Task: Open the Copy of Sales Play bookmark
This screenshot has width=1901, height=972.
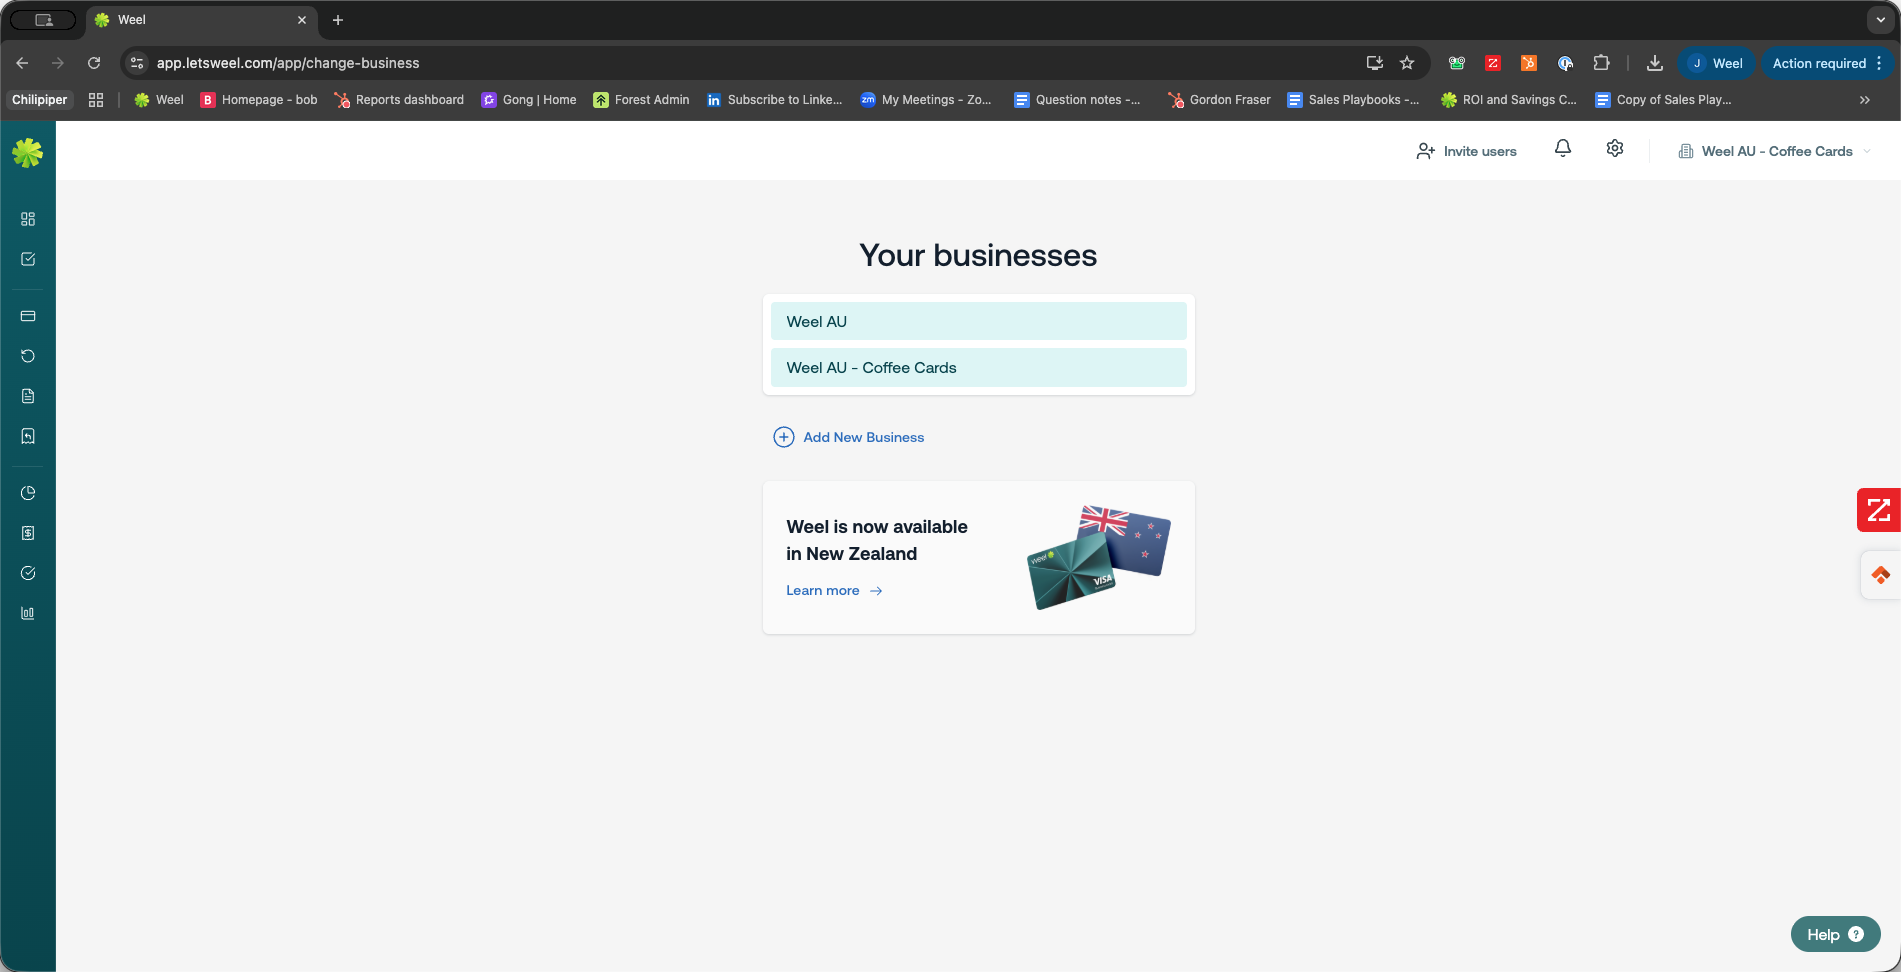Action: pos(1663,100)
